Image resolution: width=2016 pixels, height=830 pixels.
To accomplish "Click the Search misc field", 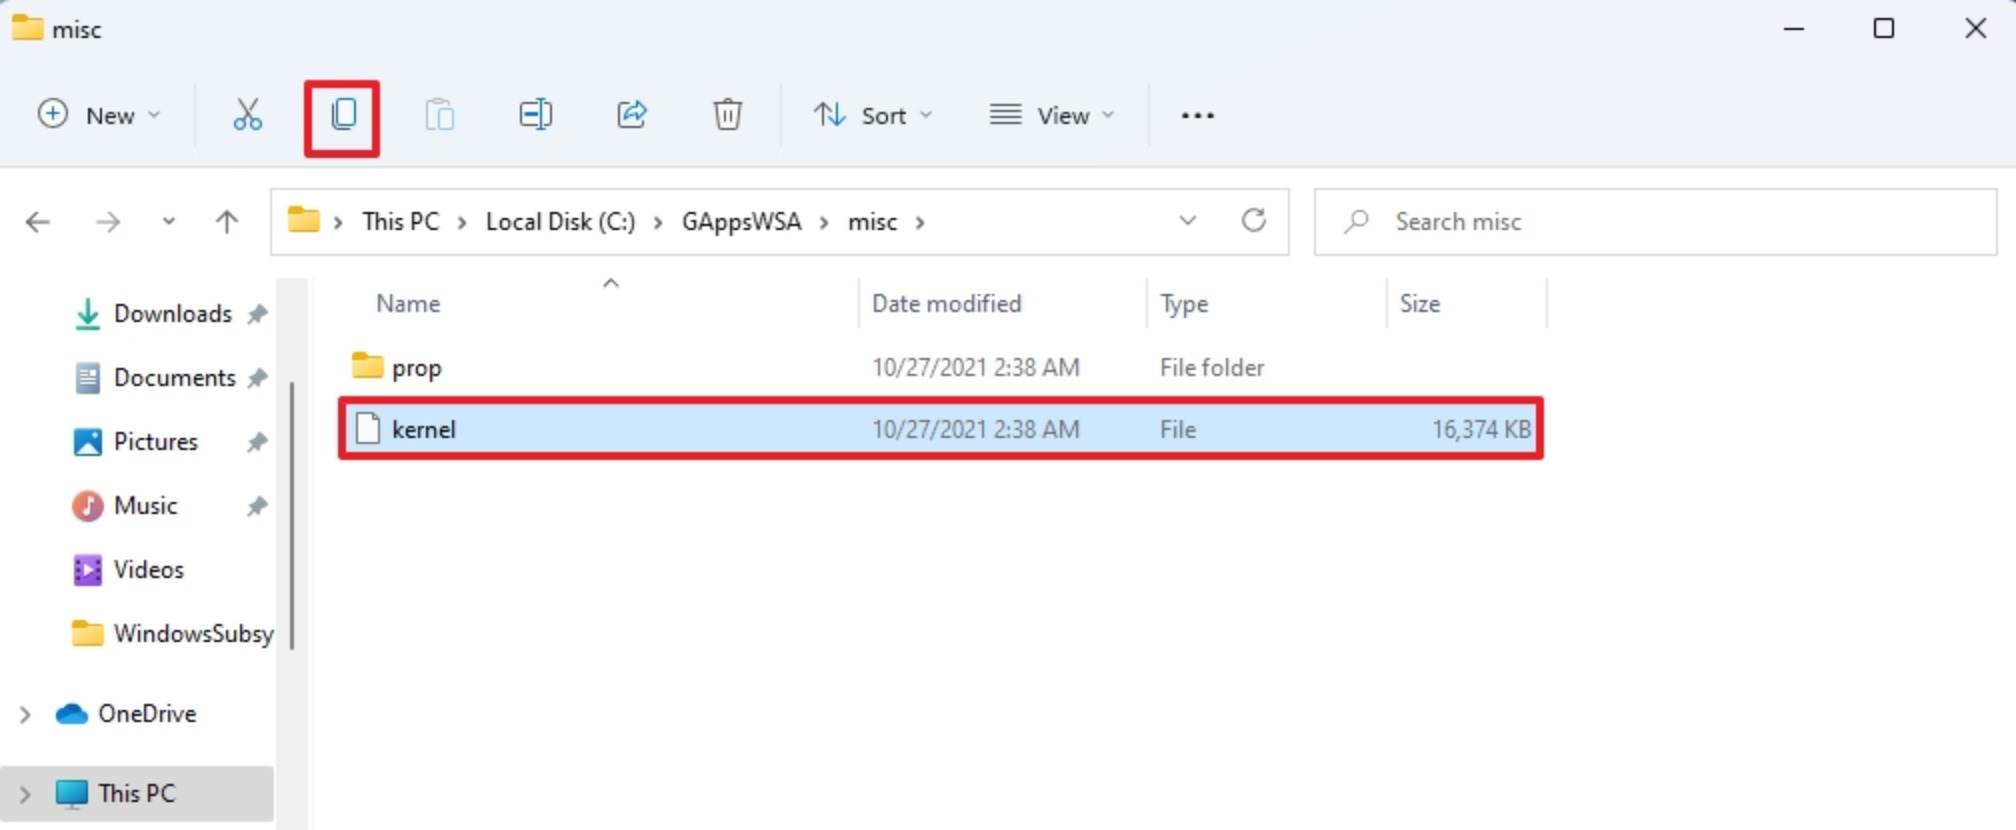I will tap(1655, 221).
